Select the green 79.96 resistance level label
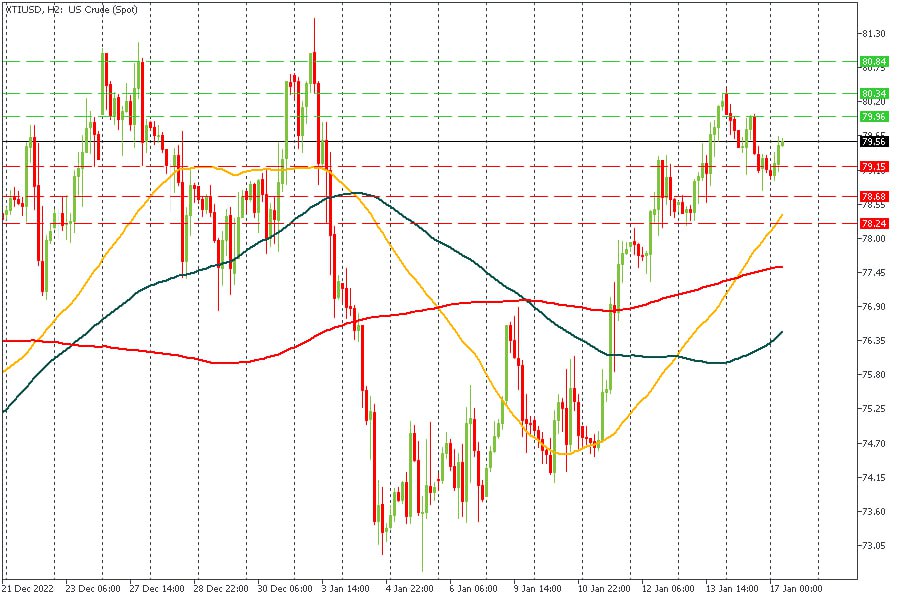The width and height of the screenshot is (900, 600). pos(874,117)
